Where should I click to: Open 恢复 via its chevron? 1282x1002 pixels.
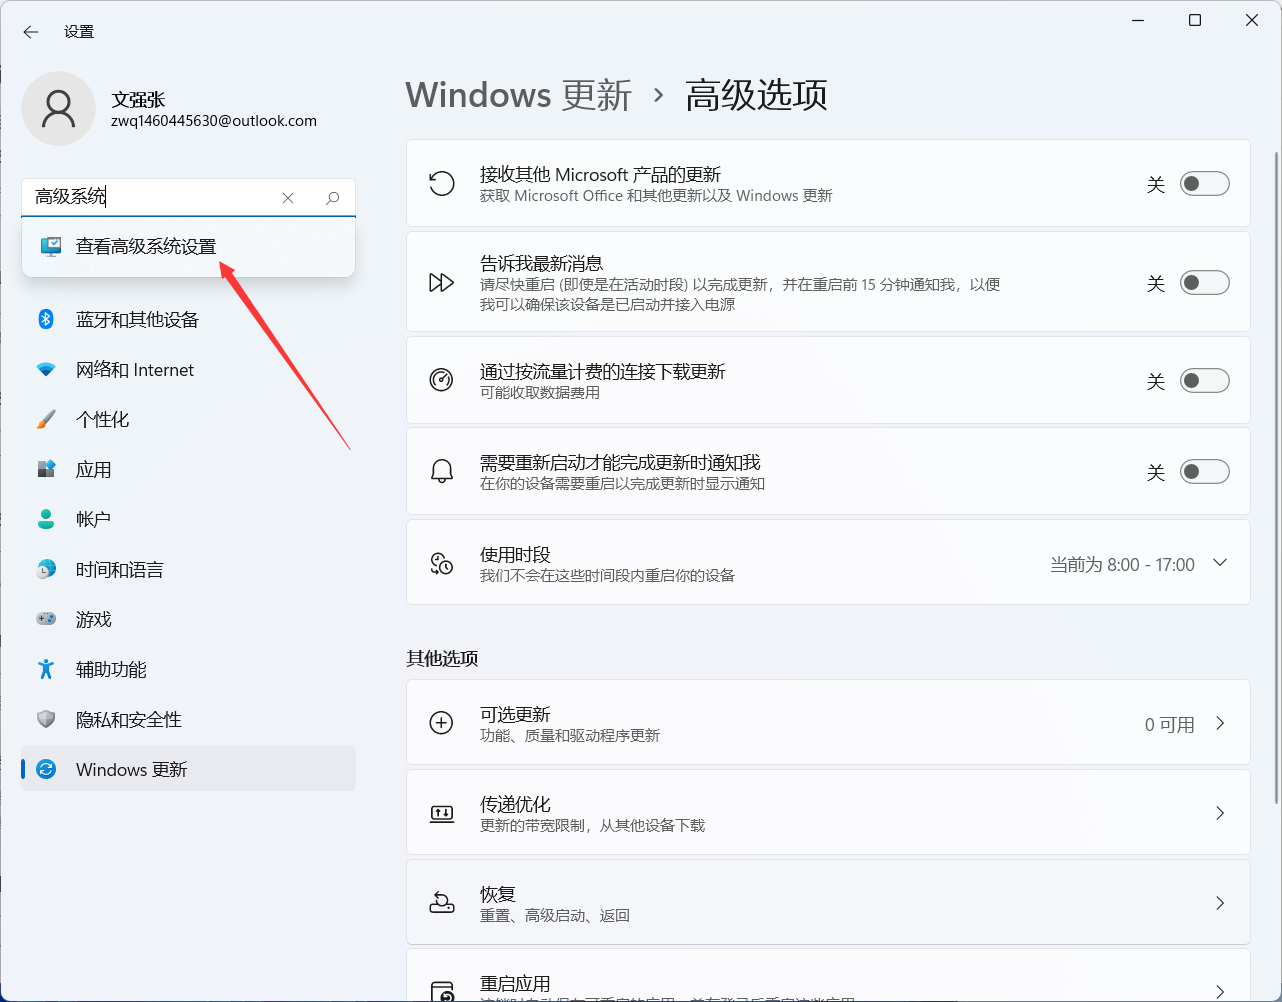point(1220,903)
